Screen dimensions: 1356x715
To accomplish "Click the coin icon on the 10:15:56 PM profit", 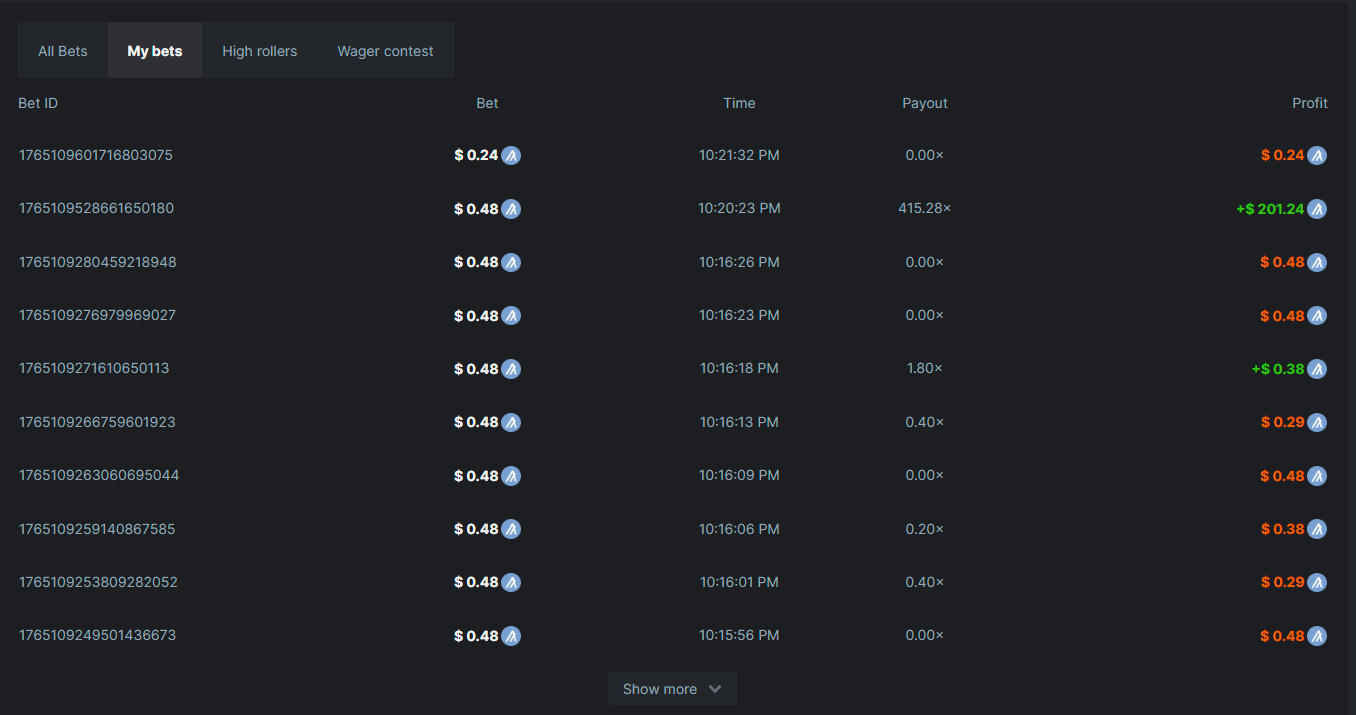I will tap(1317, 636).
